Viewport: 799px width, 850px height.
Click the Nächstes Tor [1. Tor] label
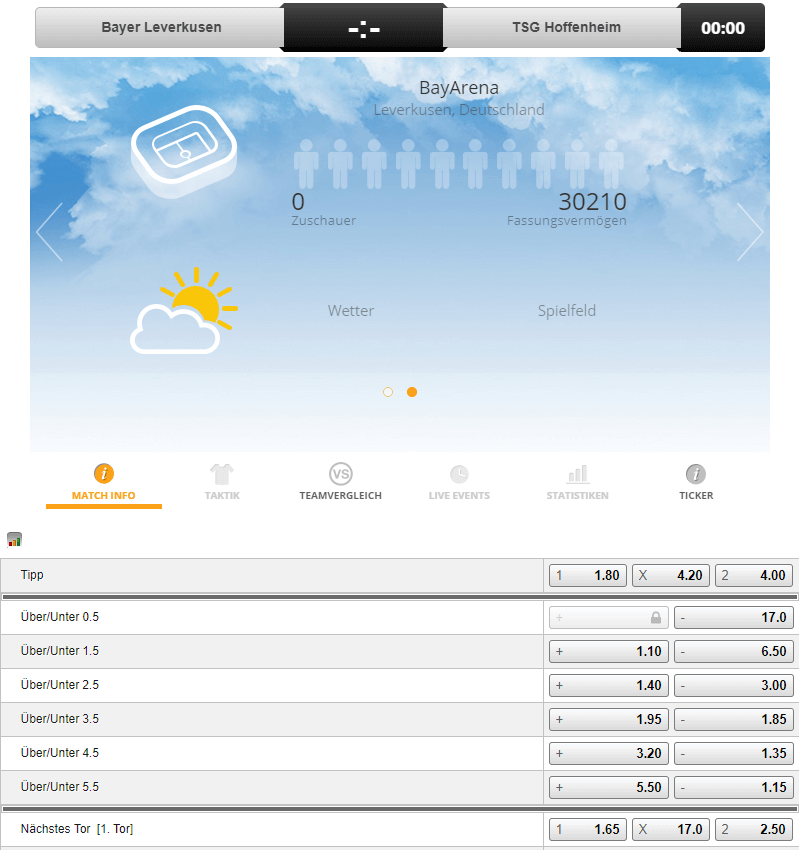(x=77, y=829)
